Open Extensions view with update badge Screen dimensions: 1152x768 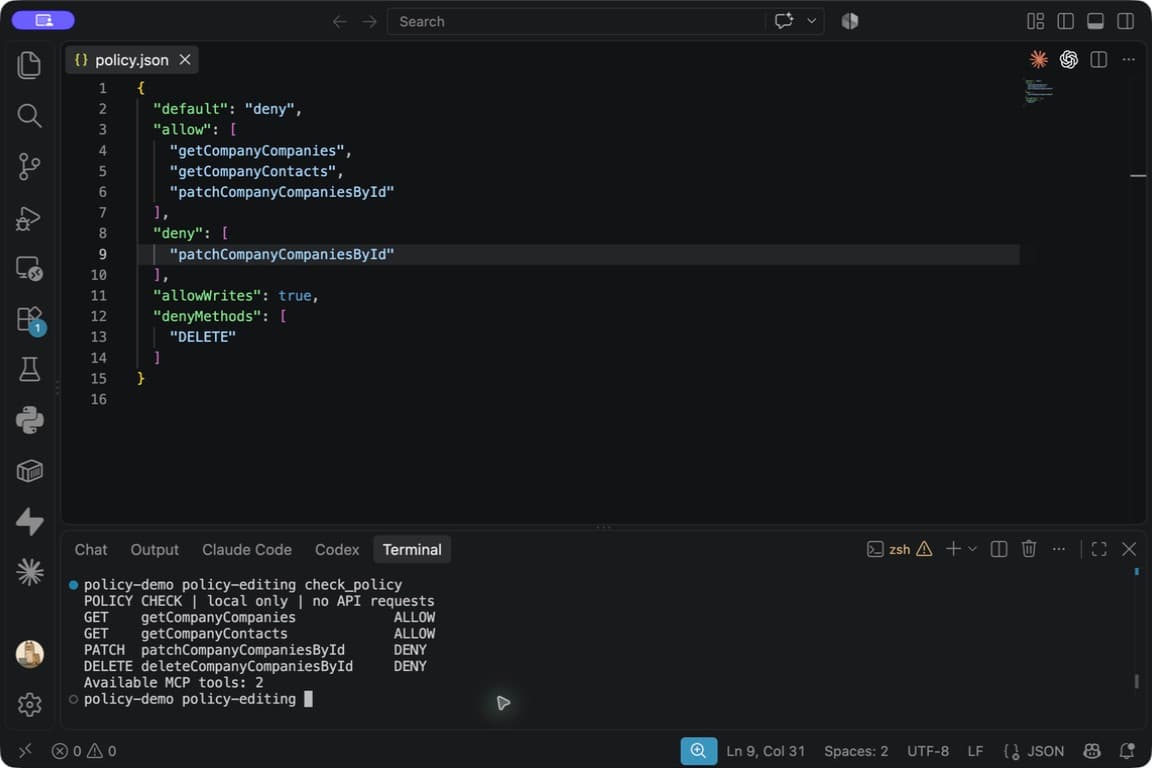(30, 320)
